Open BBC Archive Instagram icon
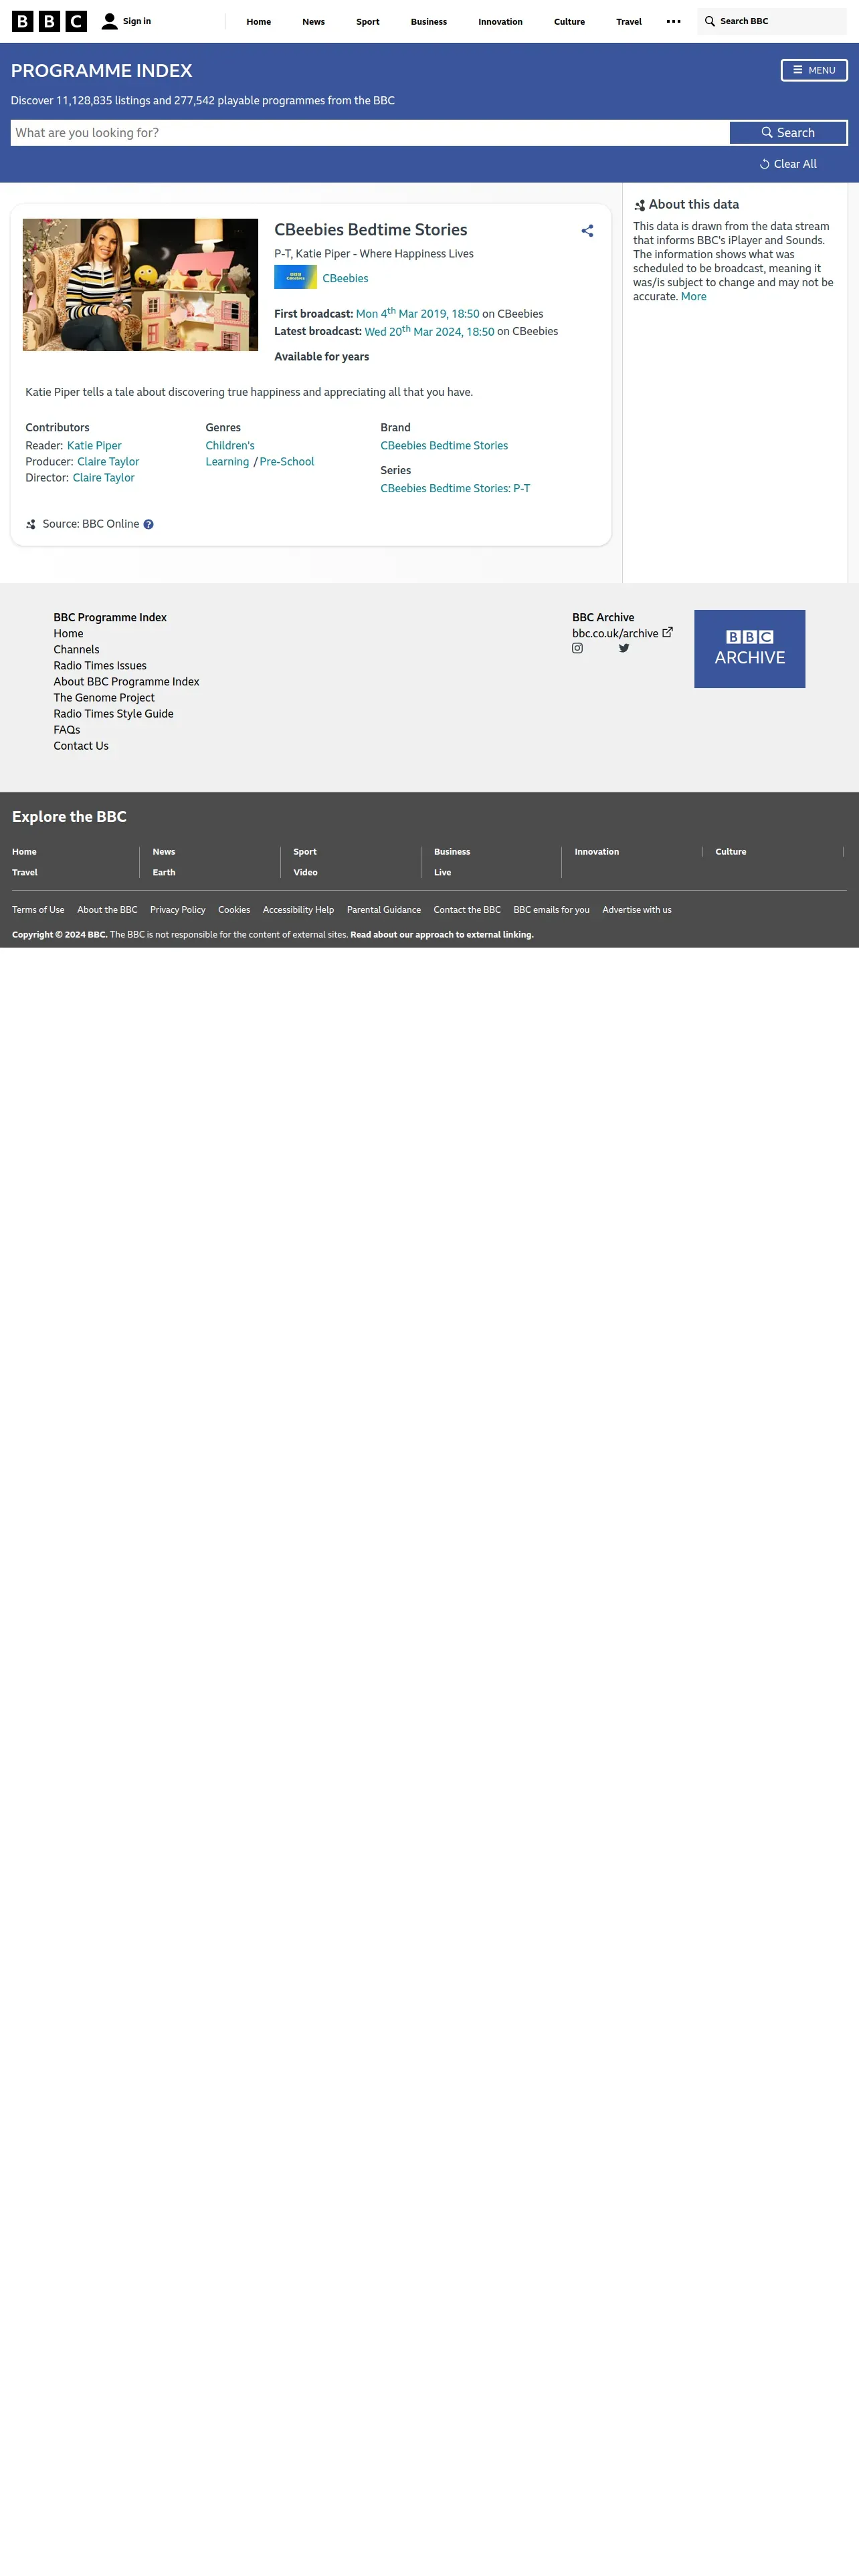The width and height of the screenshot is (859, 2576). click(577, 648)
